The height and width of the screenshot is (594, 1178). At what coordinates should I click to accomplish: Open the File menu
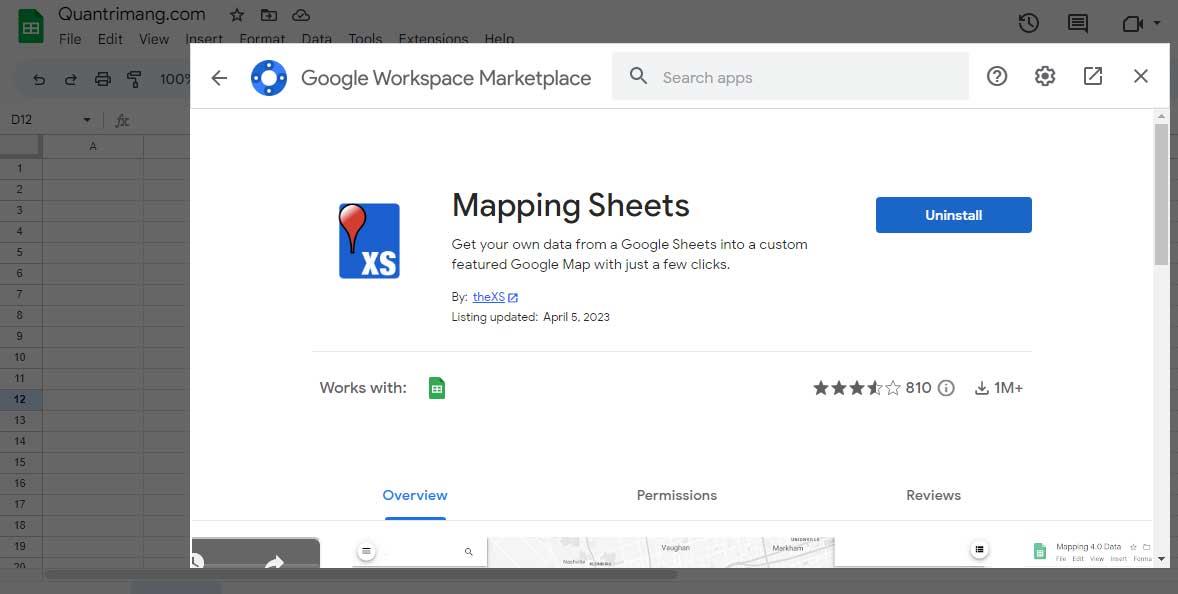click(70, 39)
